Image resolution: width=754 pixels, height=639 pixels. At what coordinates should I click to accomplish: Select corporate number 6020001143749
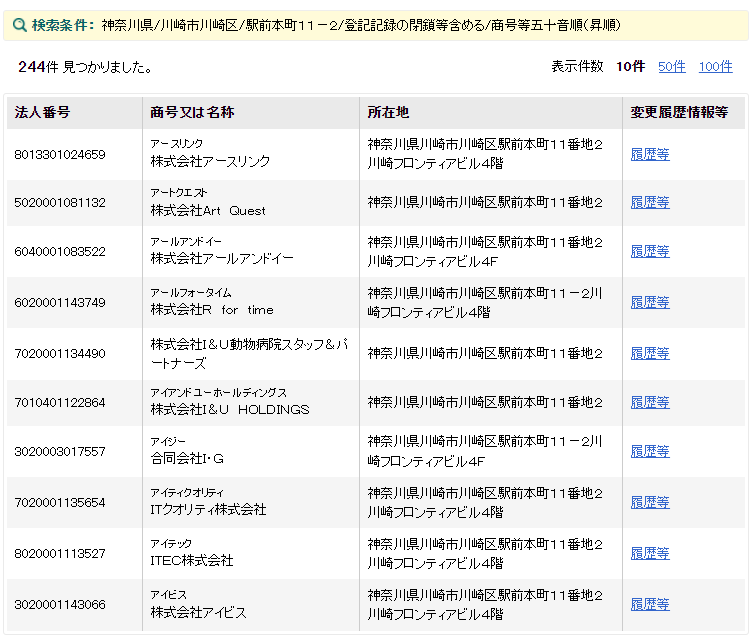coord(60,302)
